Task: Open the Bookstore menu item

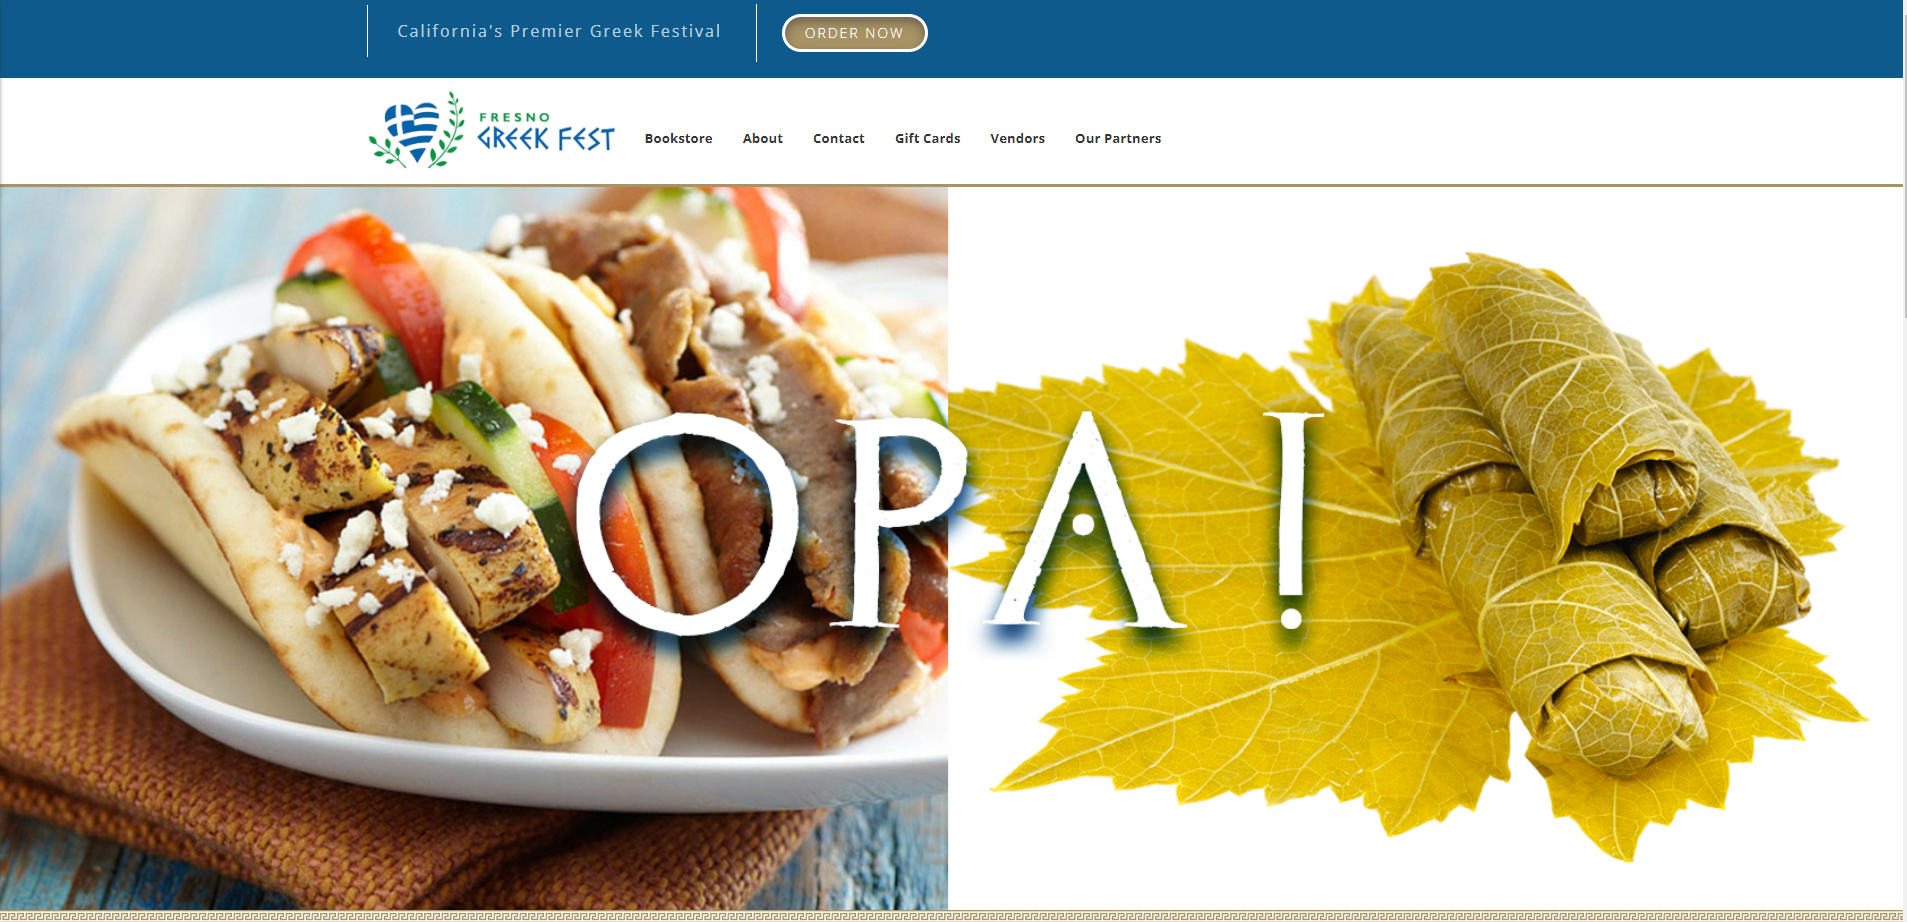Action: point(678,138)
